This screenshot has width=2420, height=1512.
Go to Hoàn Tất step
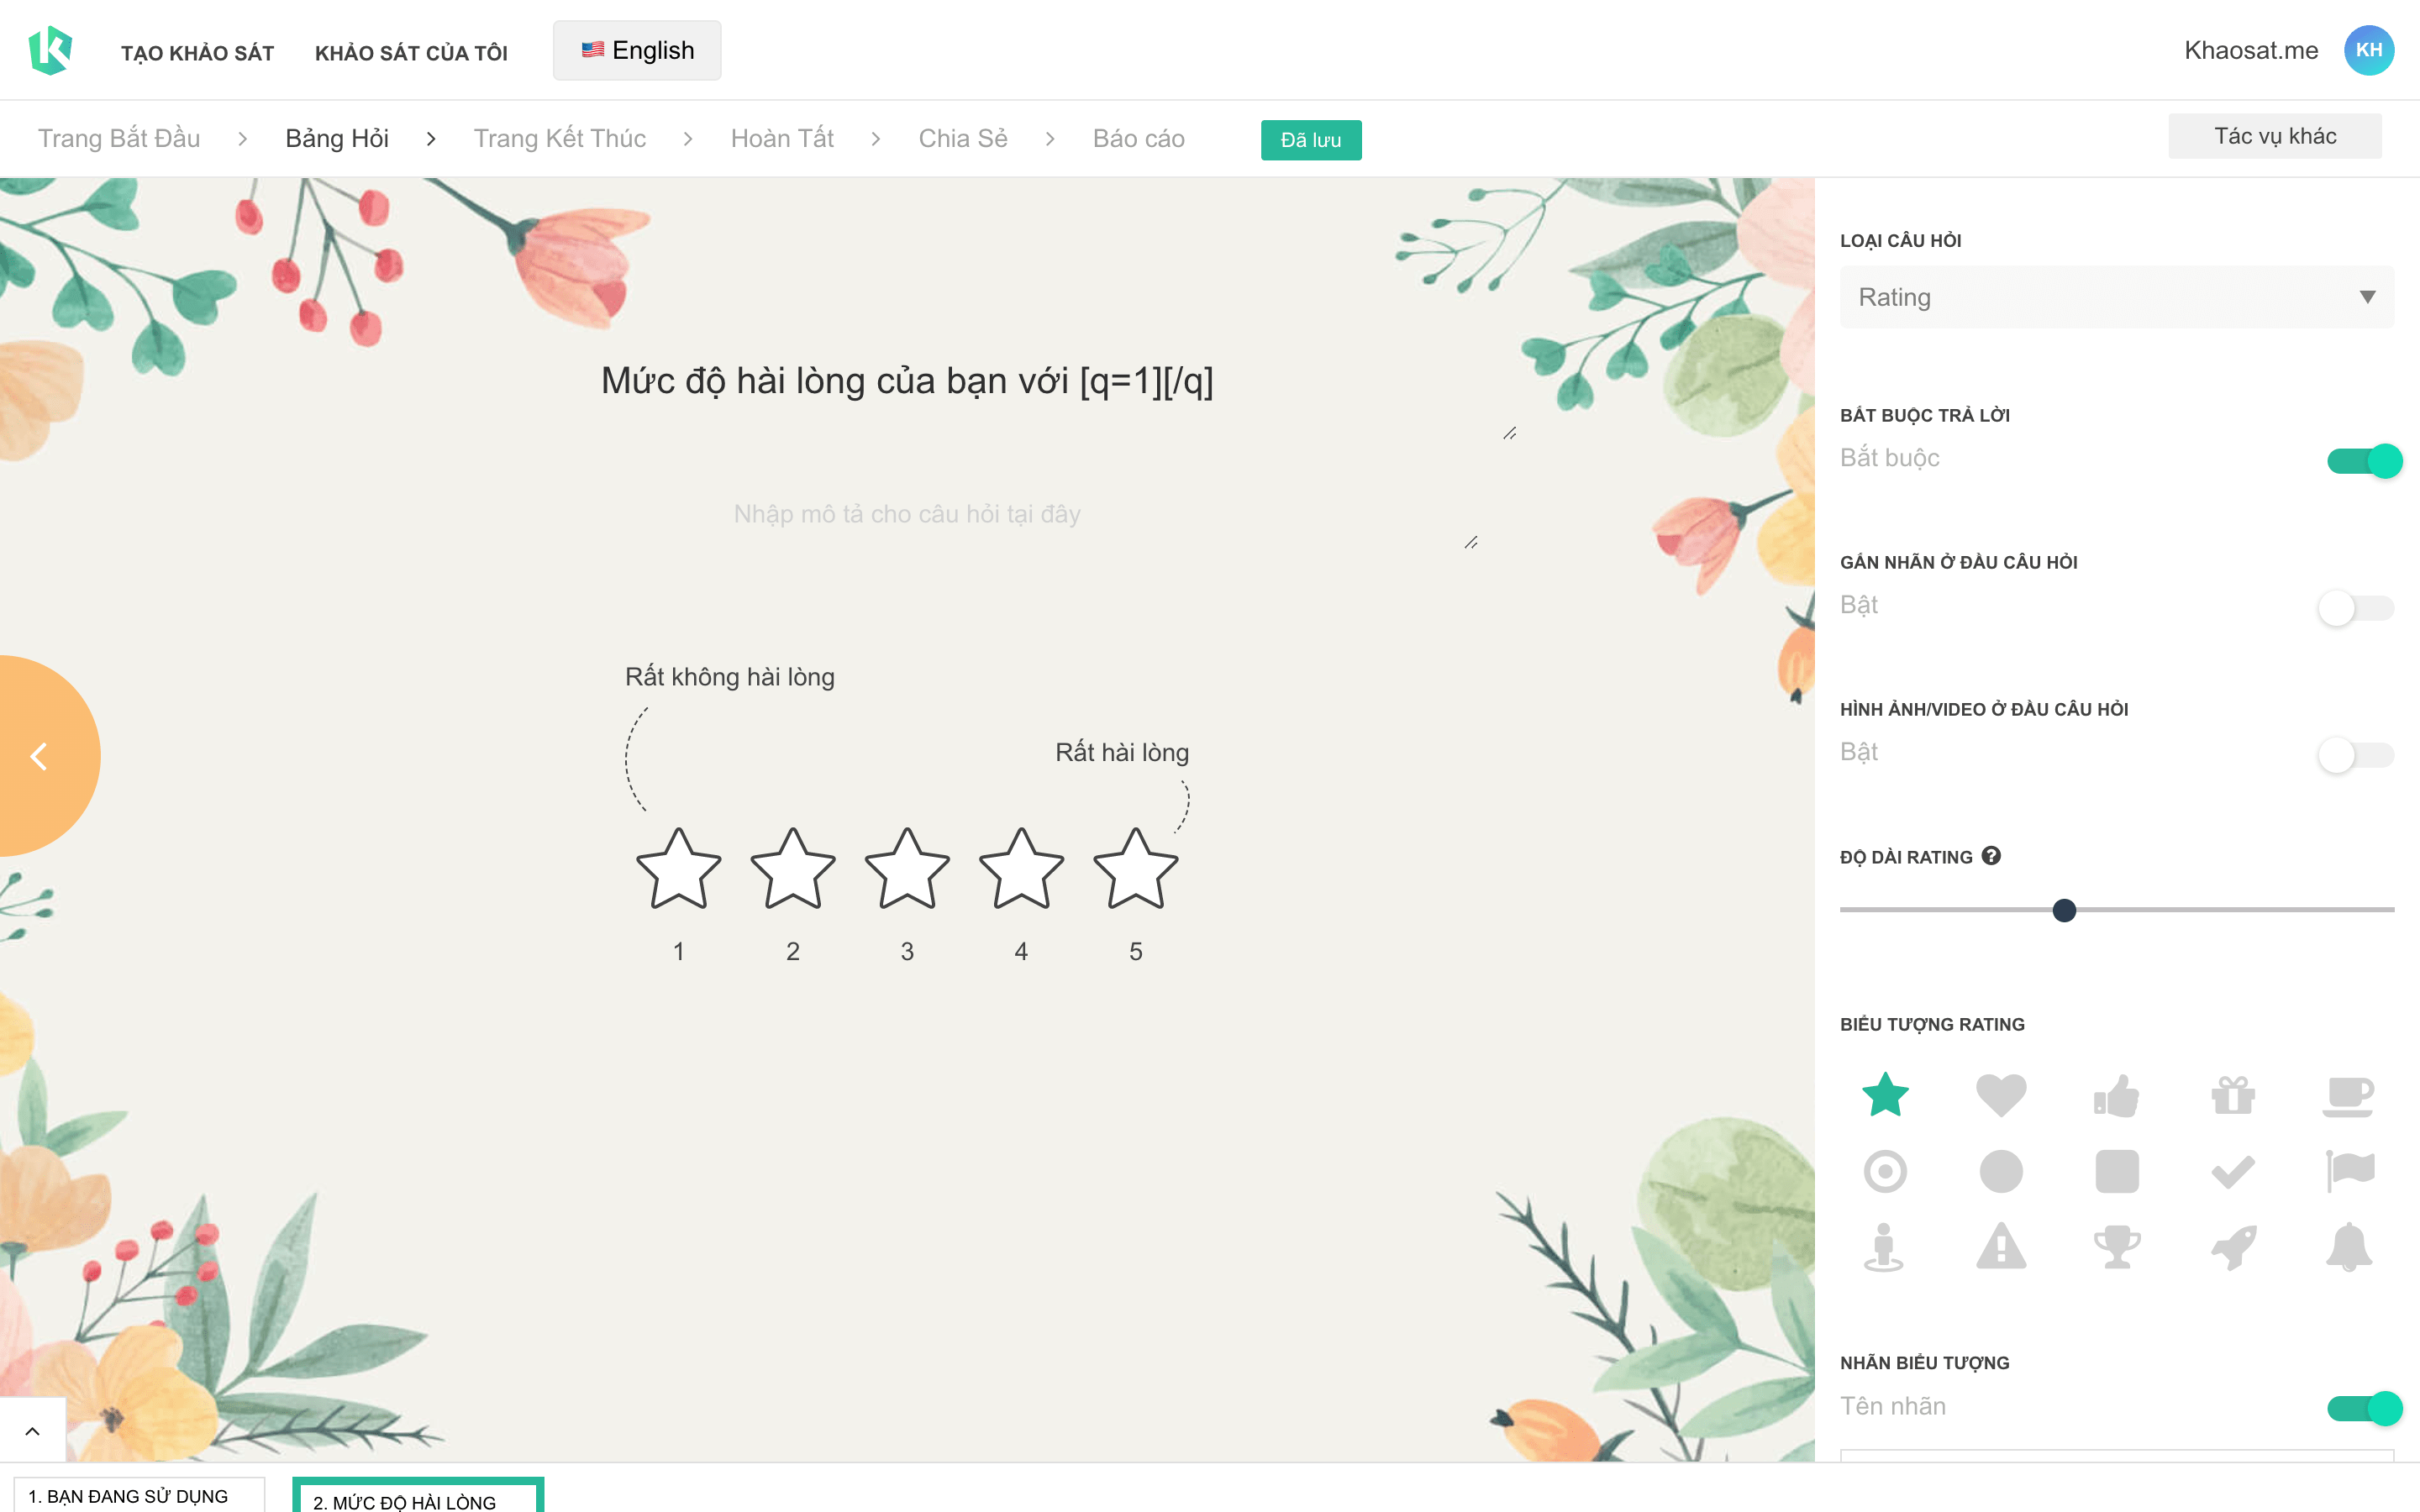(782, 138)
